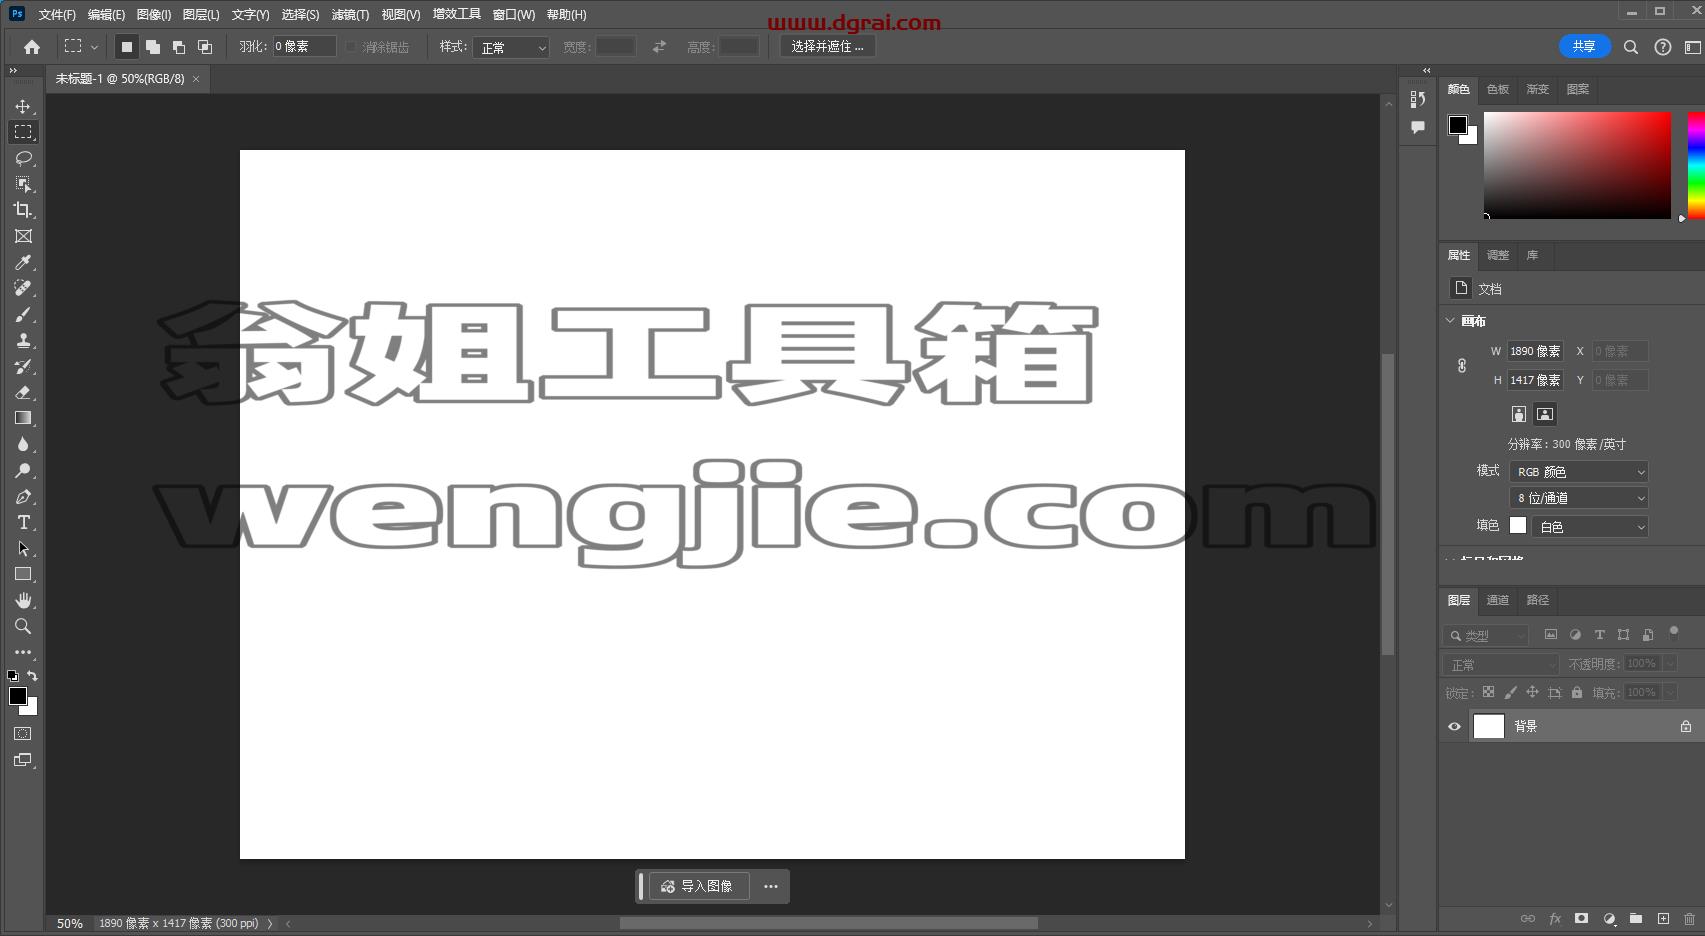
Task: Switch to the 调整 tab
Action: click(x=1497, y=255)
